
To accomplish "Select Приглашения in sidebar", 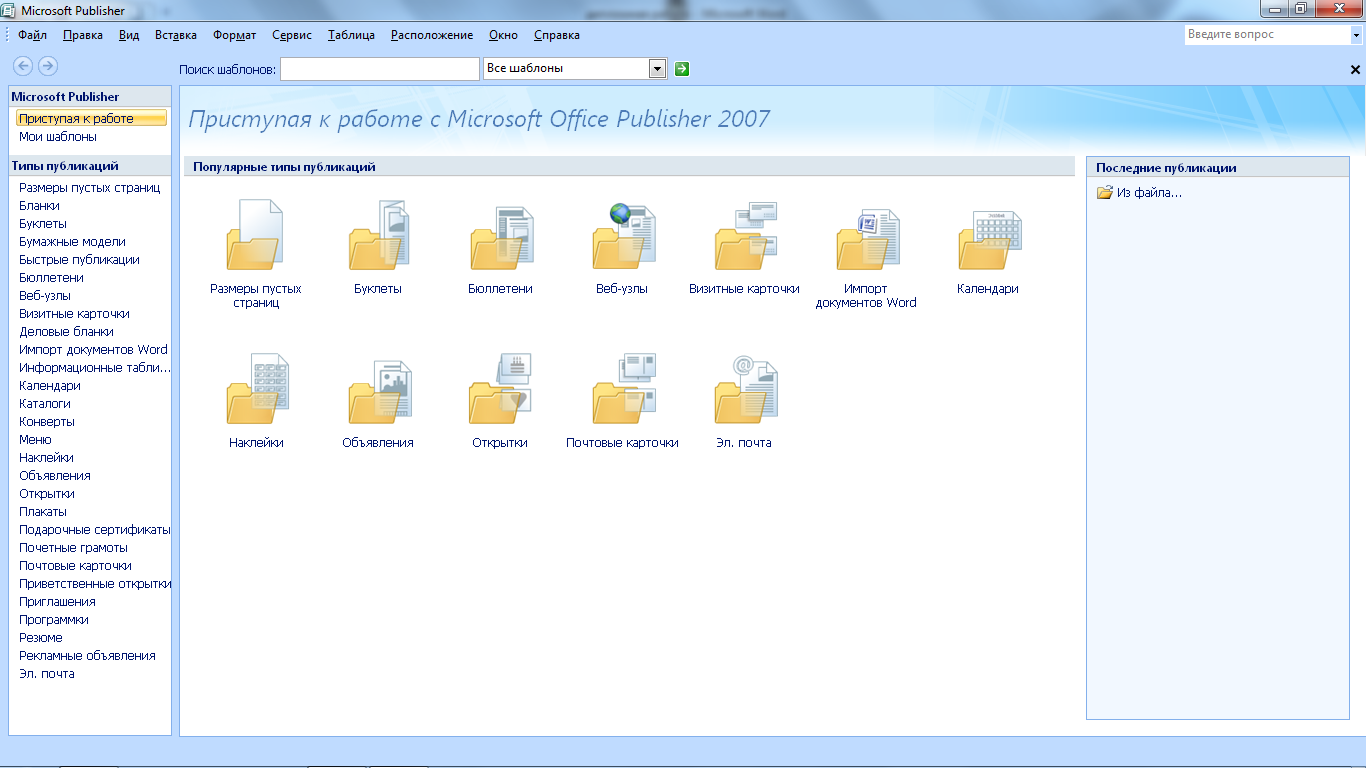I will point(57,602).
